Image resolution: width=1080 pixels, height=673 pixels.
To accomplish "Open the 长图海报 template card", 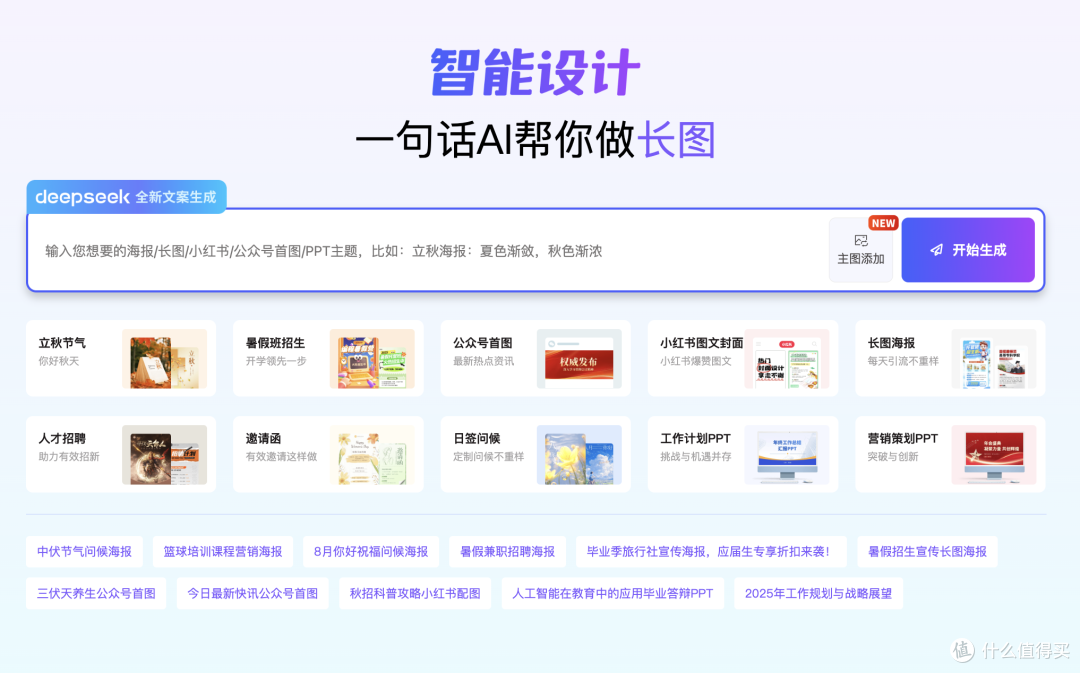I will coord(951,358).
